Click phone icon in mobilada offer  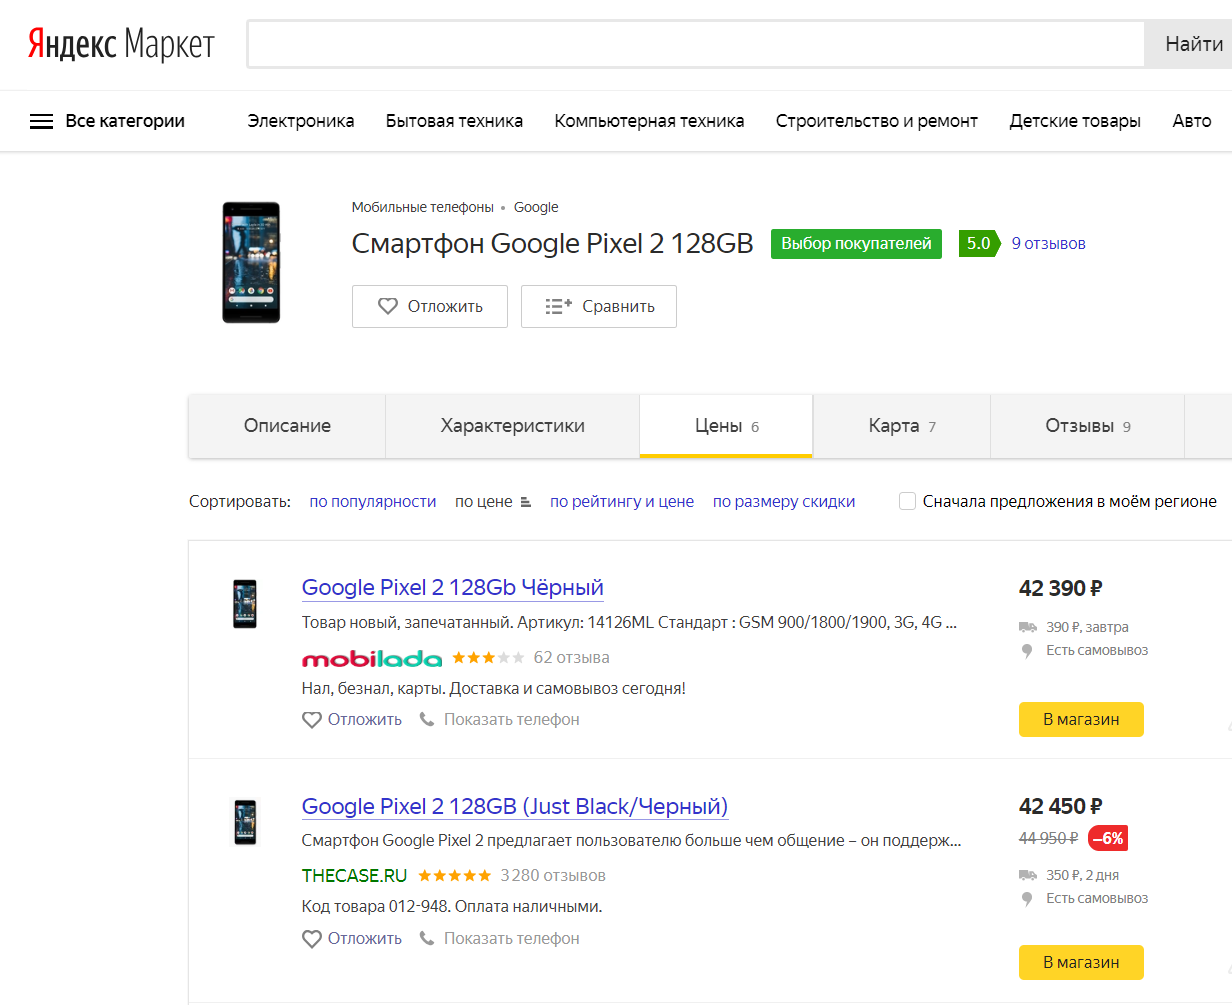point(427,719)
